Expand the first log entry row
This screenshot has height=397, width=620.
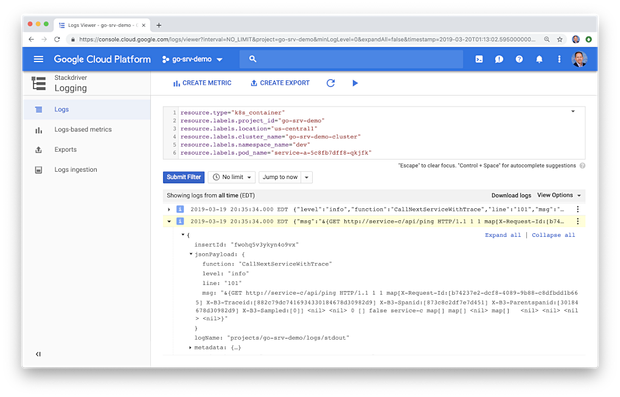click(169, 209)
